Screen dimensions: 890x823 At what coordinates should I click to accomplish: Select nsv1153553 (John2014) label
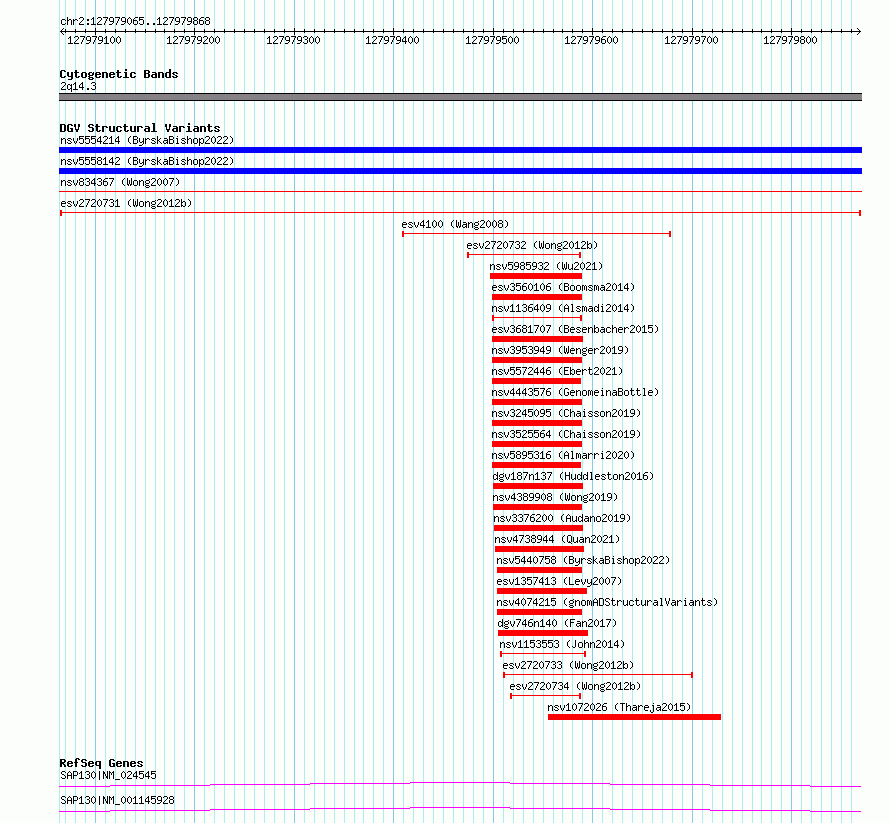[x=562, y=644]
